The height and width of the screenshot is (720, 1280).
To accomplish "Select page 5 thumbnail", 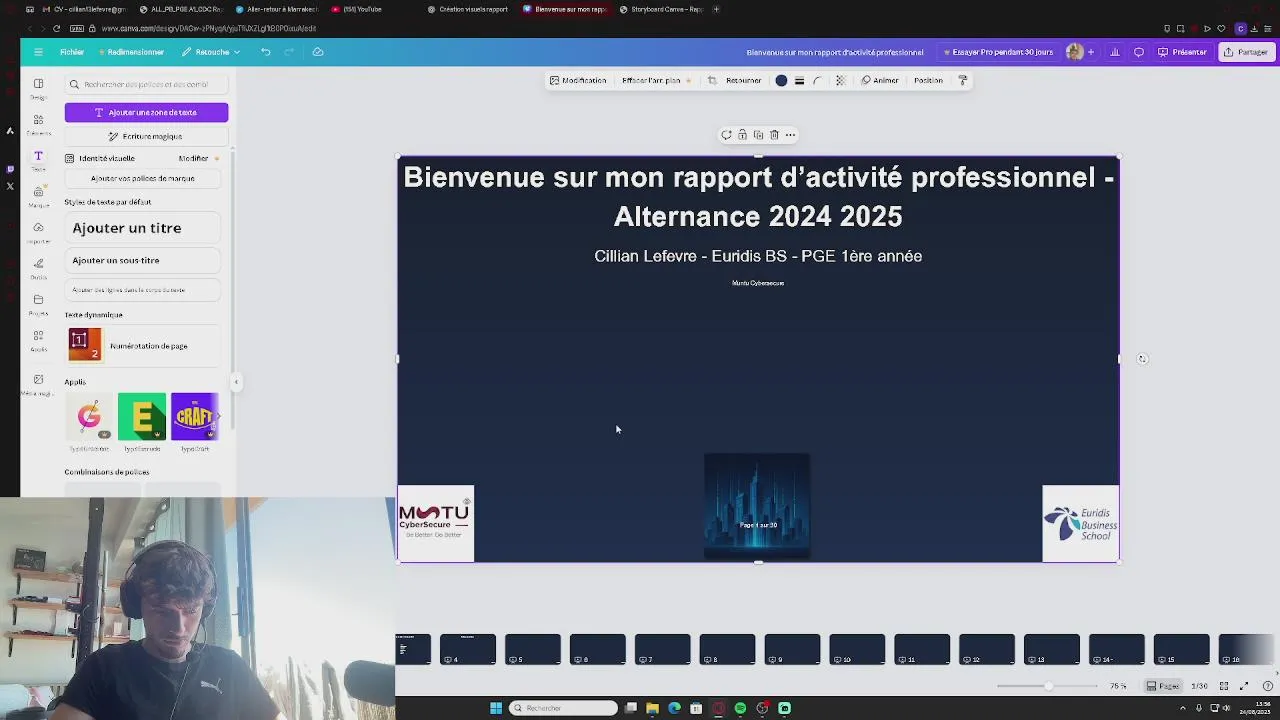I will 533,650.
